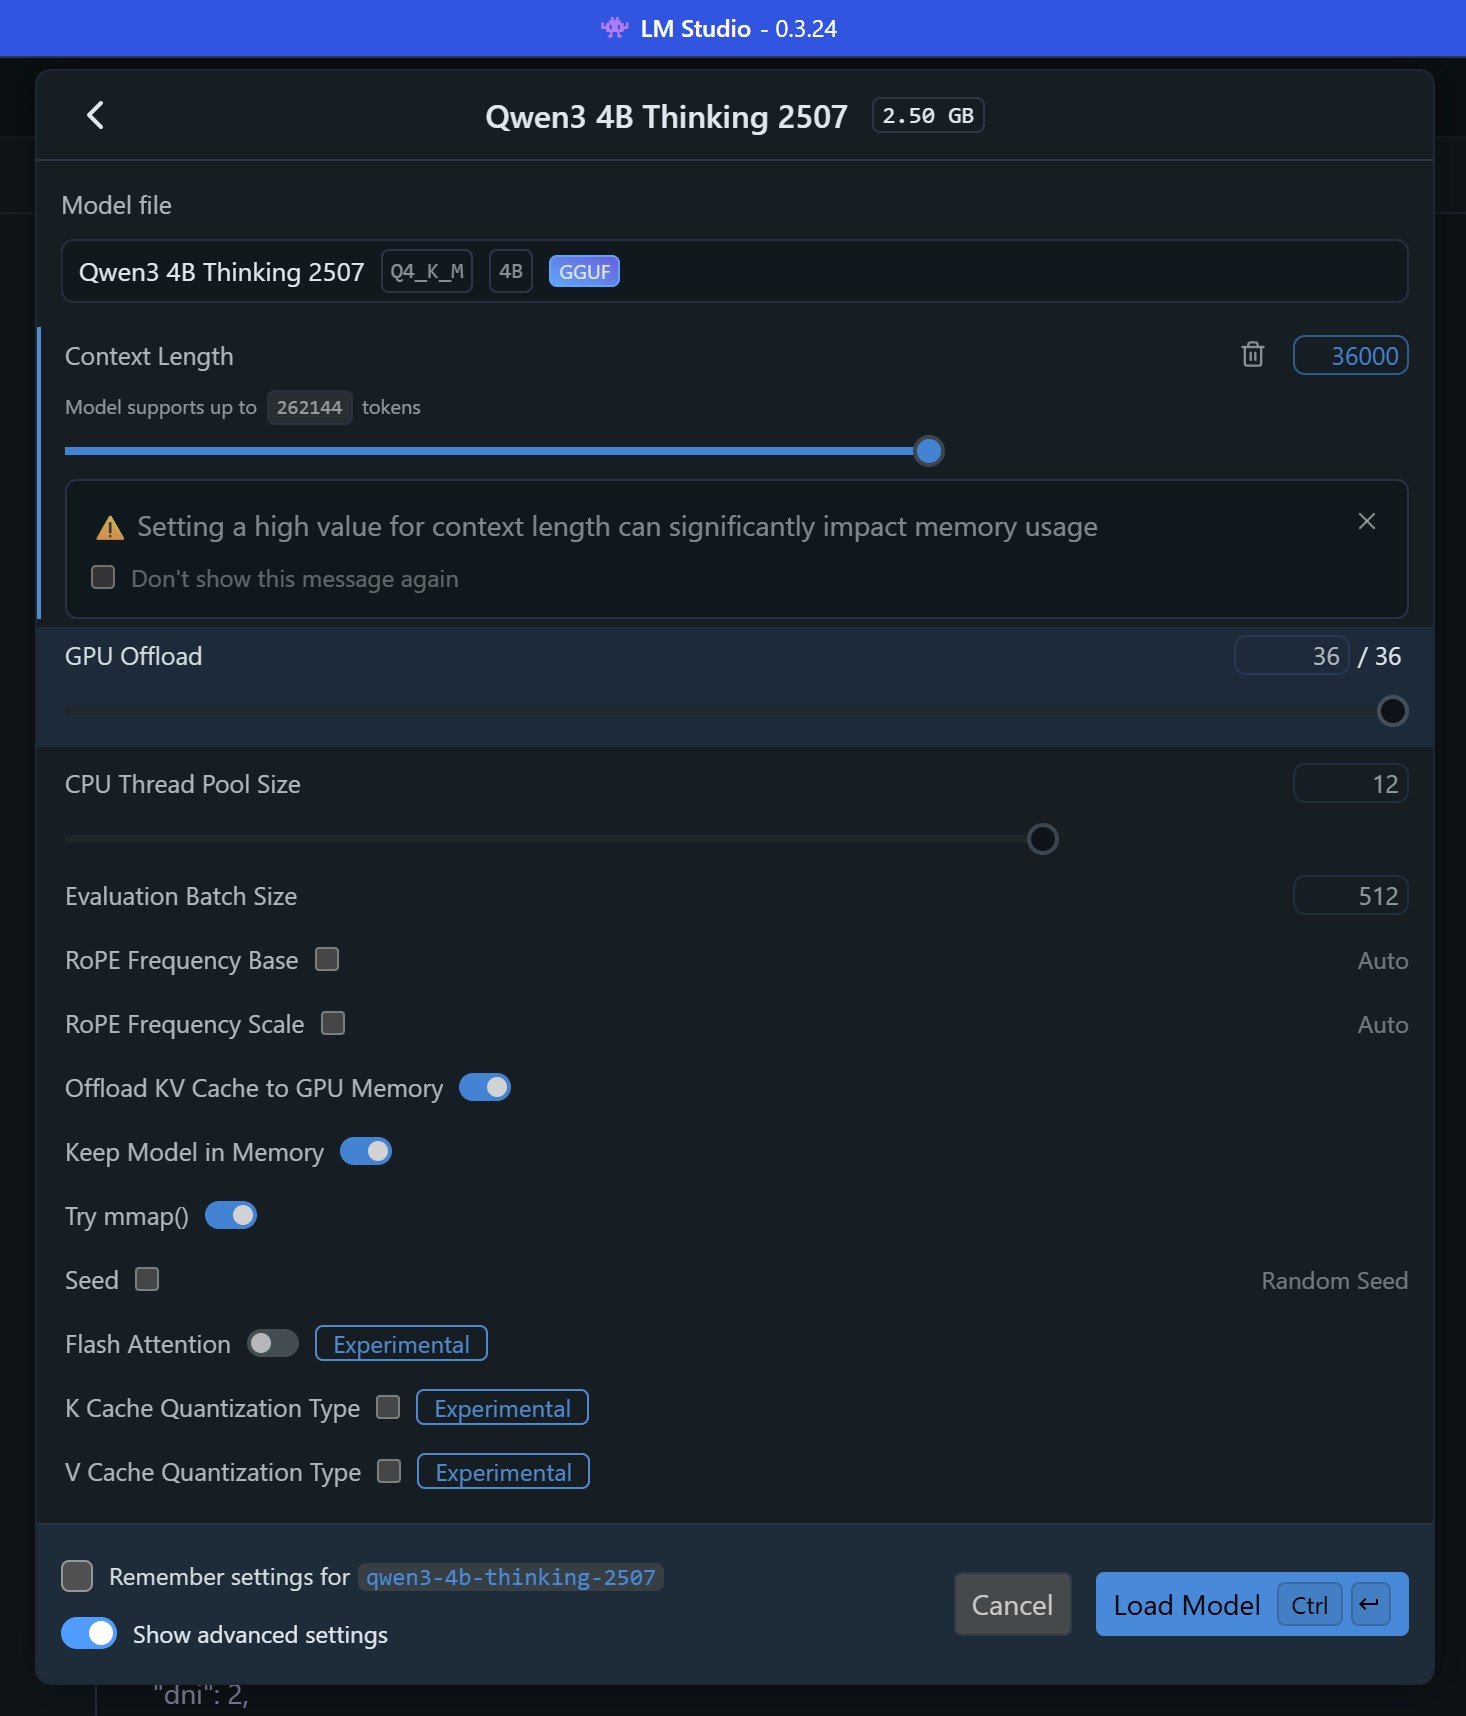This screenshot has width=1466, height=1716.
Task: Click the warning triangle icon
Action: 110,528
